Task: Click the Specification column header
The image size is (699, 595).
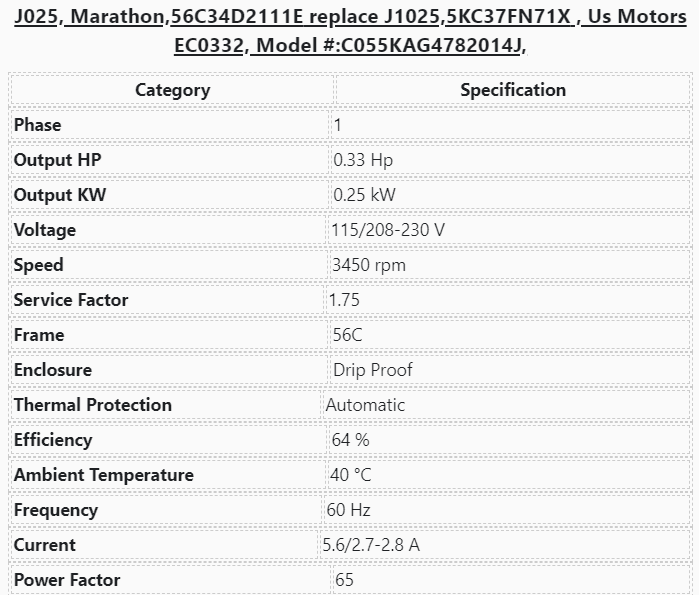Action: pyautogui.click(x=513, y=90)
